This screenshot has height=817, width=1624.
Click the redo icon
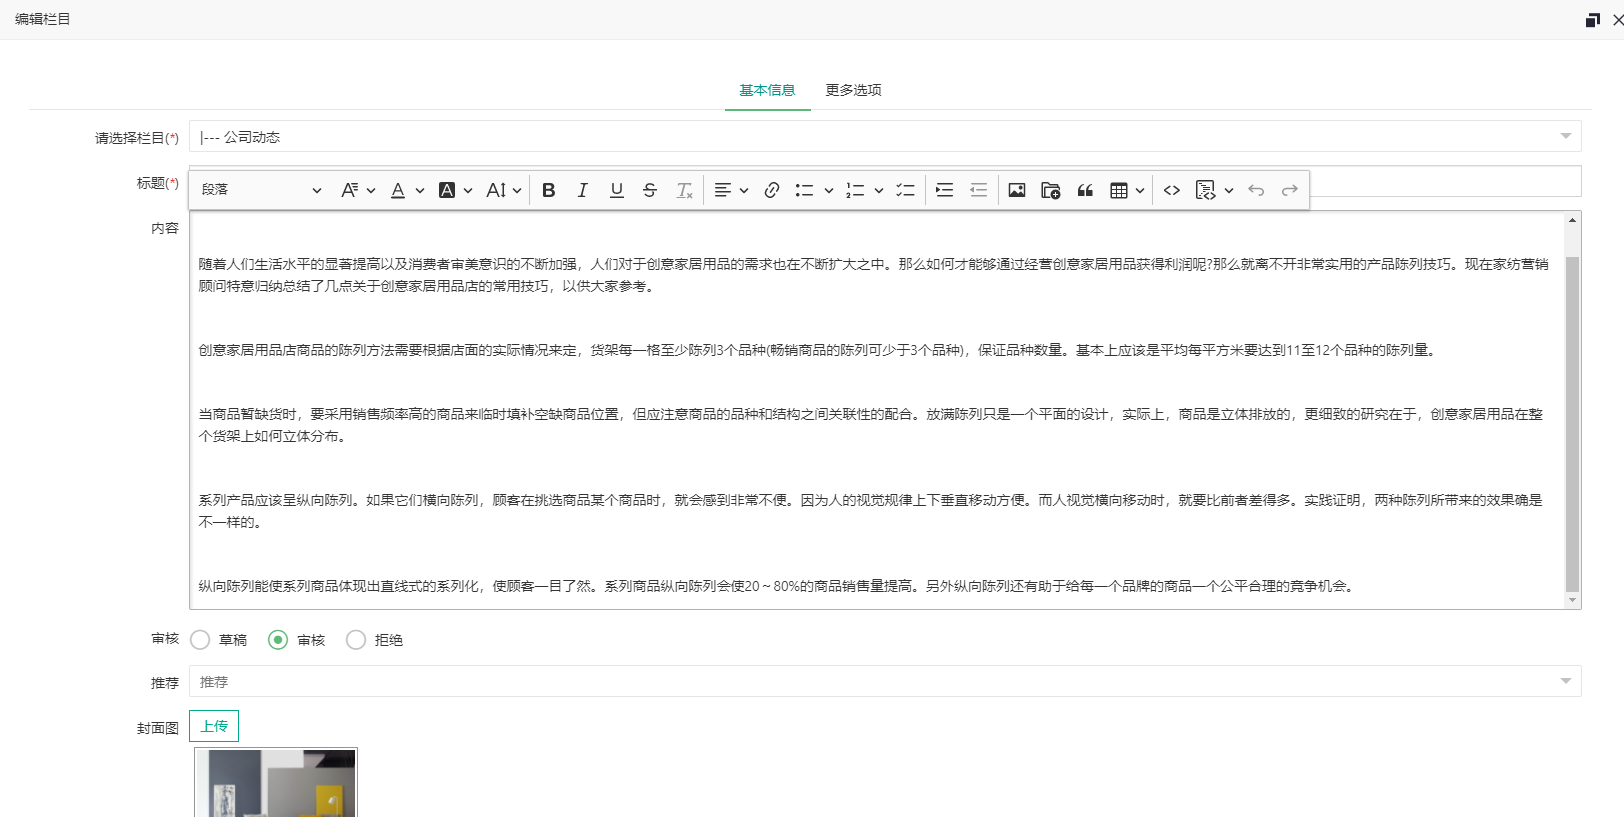pos(1290,190)
